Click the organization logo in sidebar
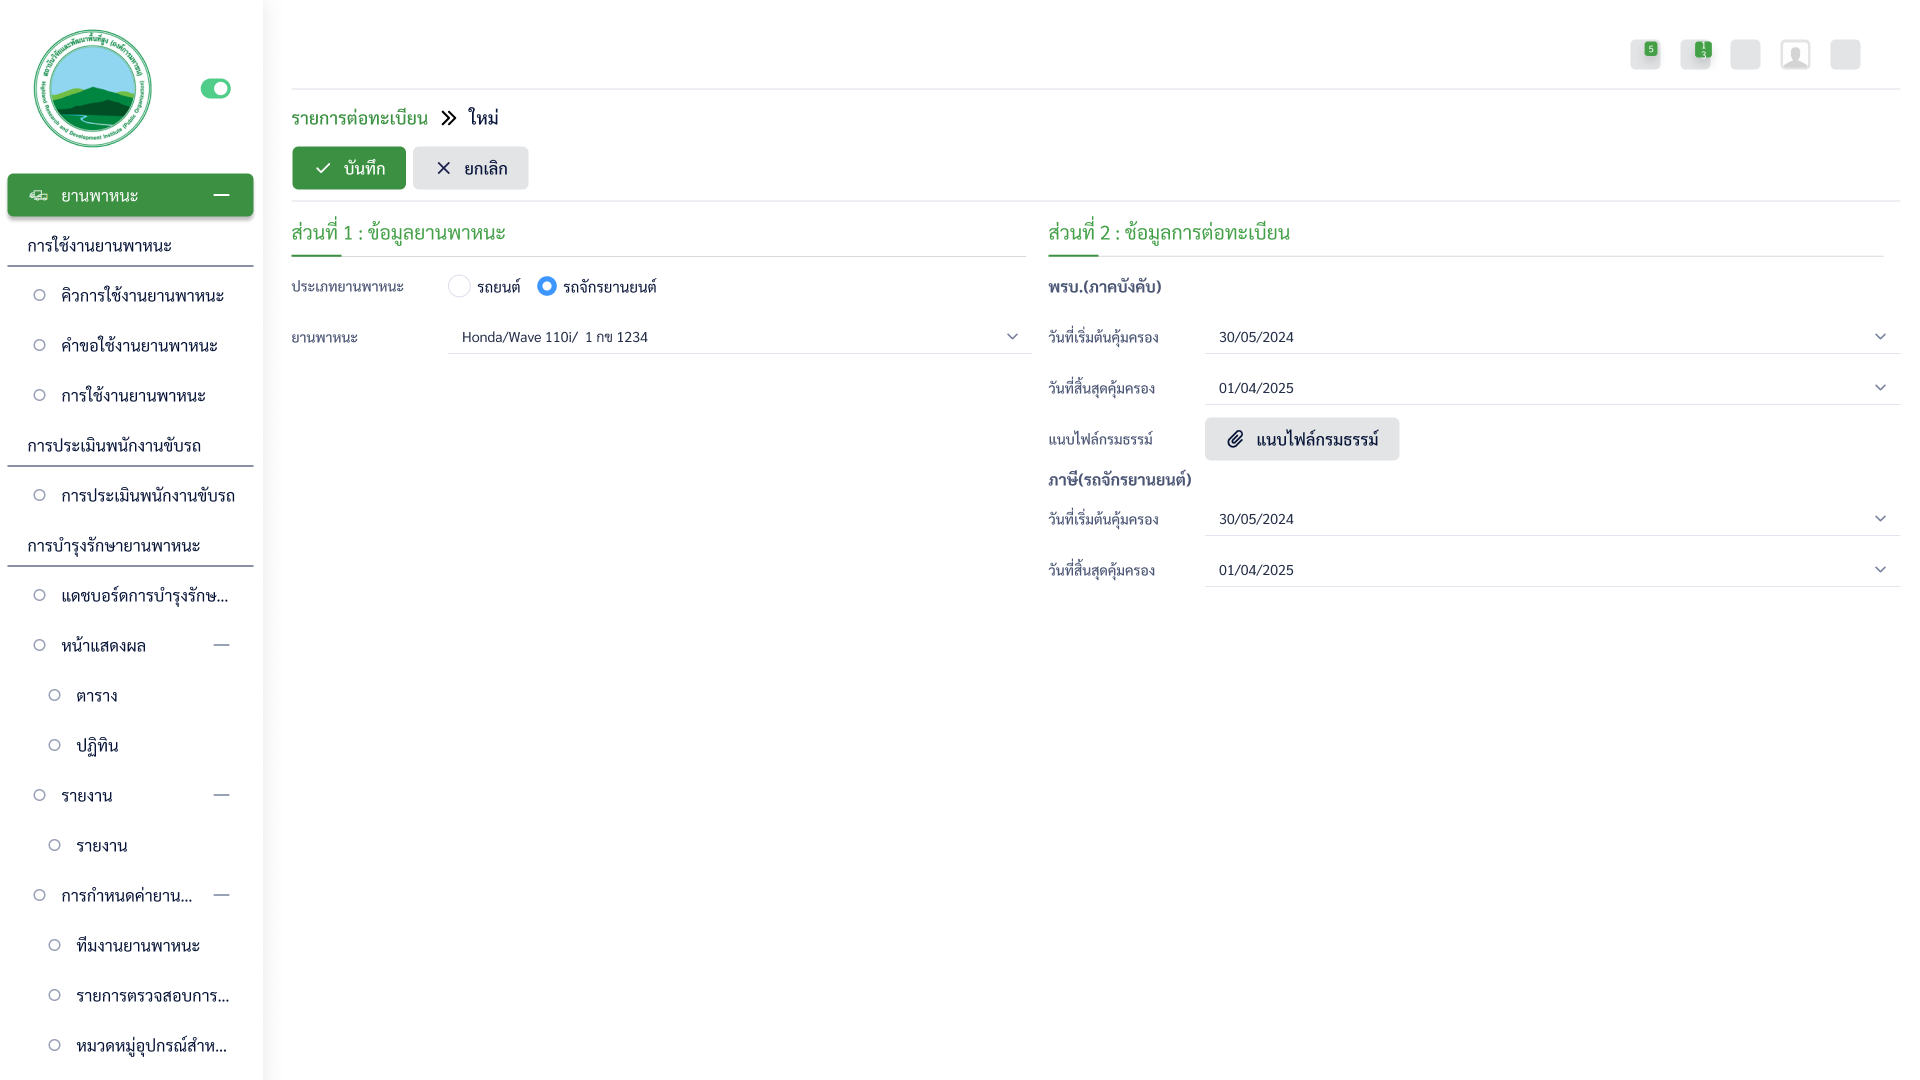The image size is (1920, 1080). 92,88
